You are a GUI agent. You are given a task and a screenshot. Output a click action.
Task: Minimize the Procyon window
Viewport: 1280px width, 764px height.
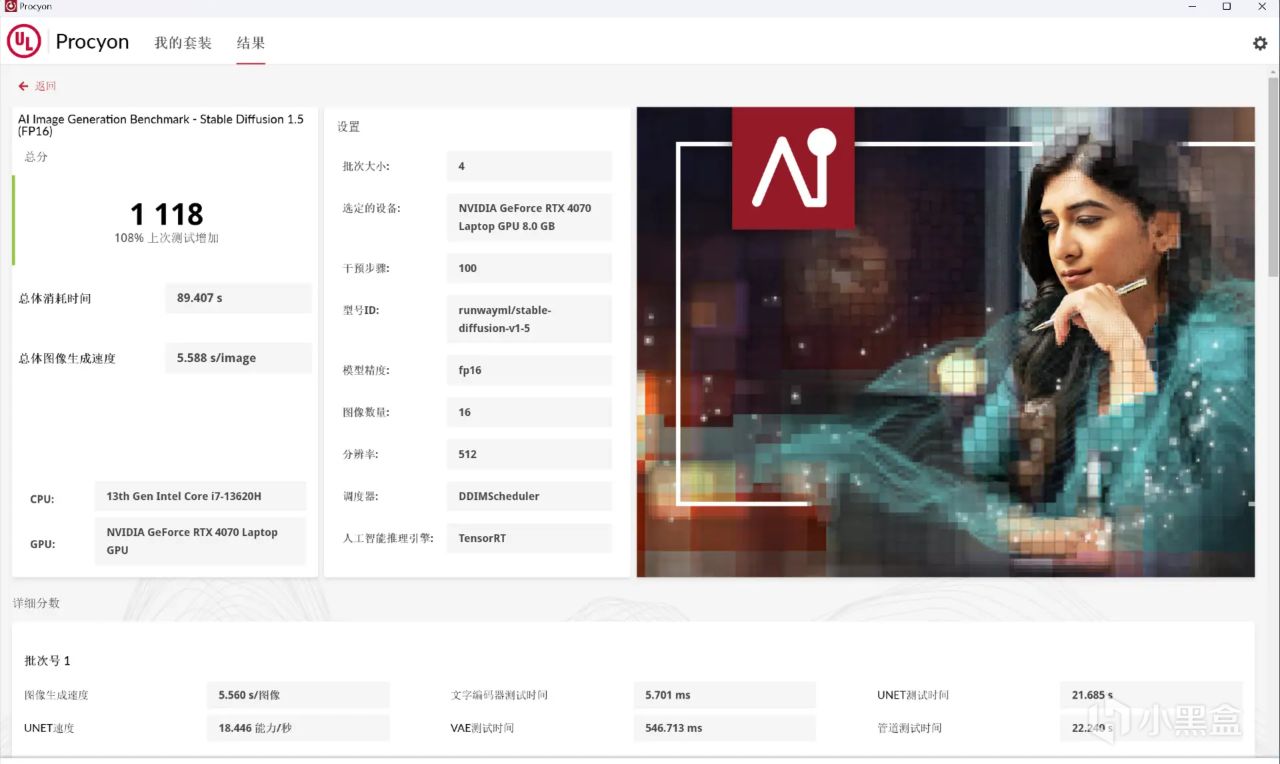(1192, 6)
